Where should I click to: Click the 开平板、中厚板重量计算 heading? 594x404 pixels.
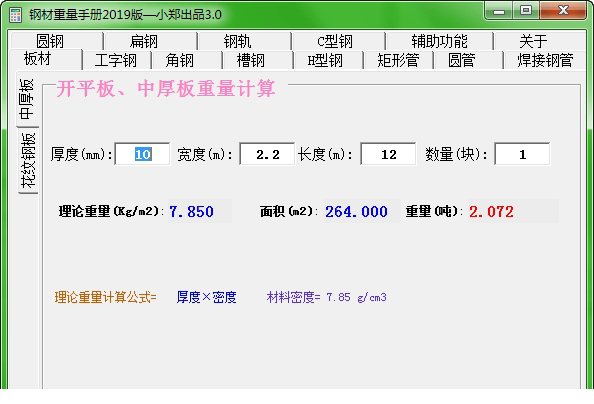[166, 88]
